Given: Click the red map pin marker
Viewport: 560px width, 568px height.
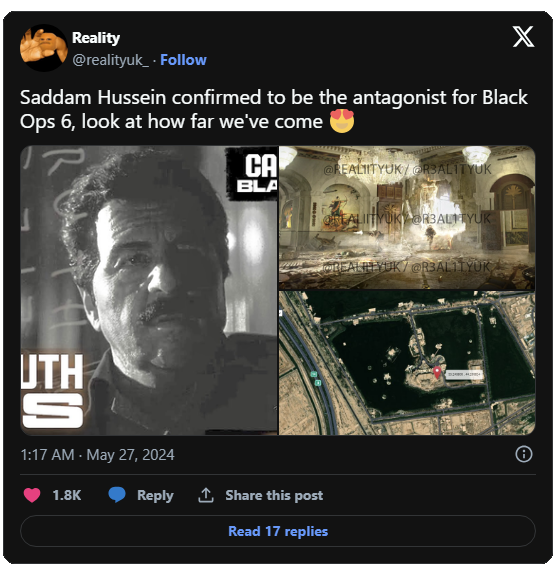Looking at the screenshot, I should coord(437,372).
